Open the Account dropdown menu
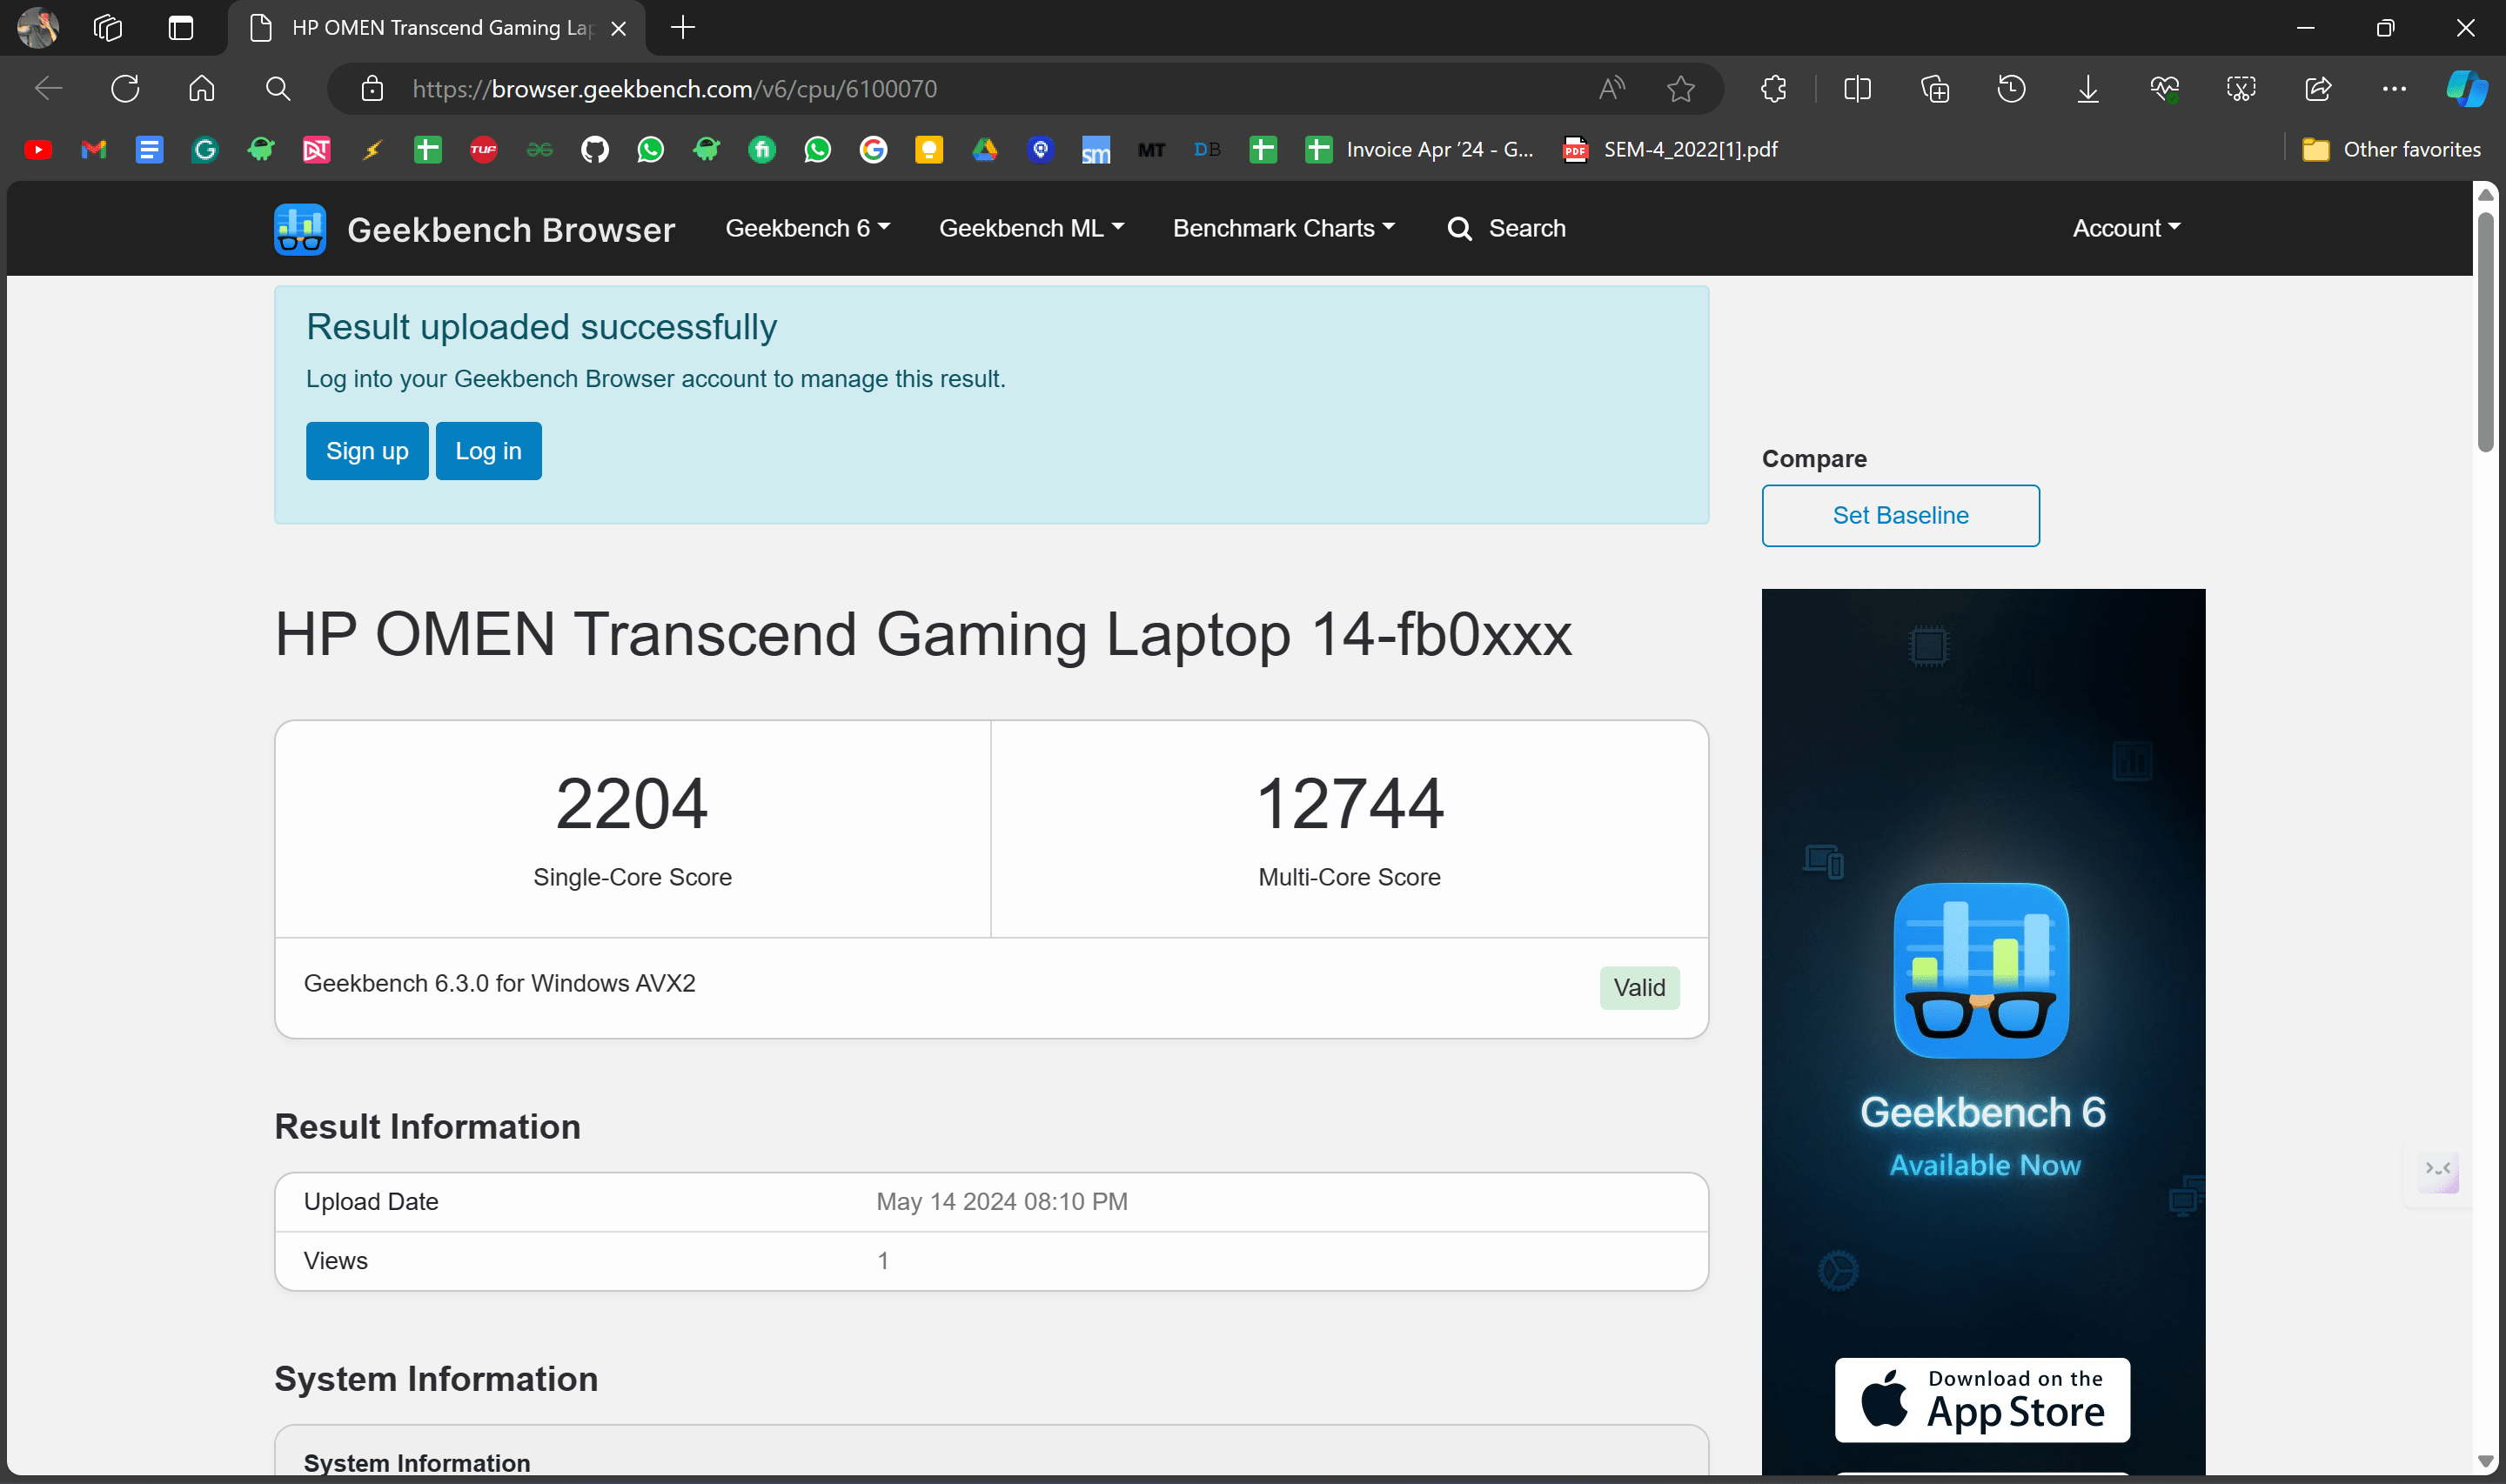Screen dimensions: 2506x1484 2126,228
